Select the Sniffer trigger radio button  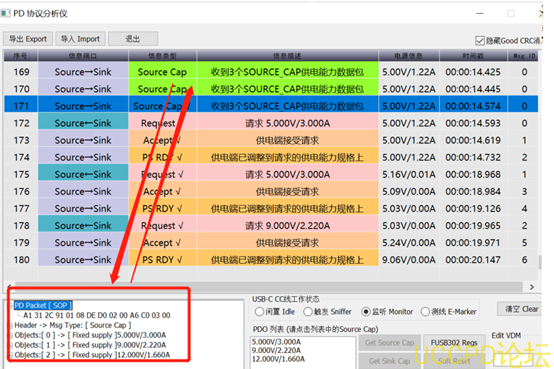click(x=308, y=311)
